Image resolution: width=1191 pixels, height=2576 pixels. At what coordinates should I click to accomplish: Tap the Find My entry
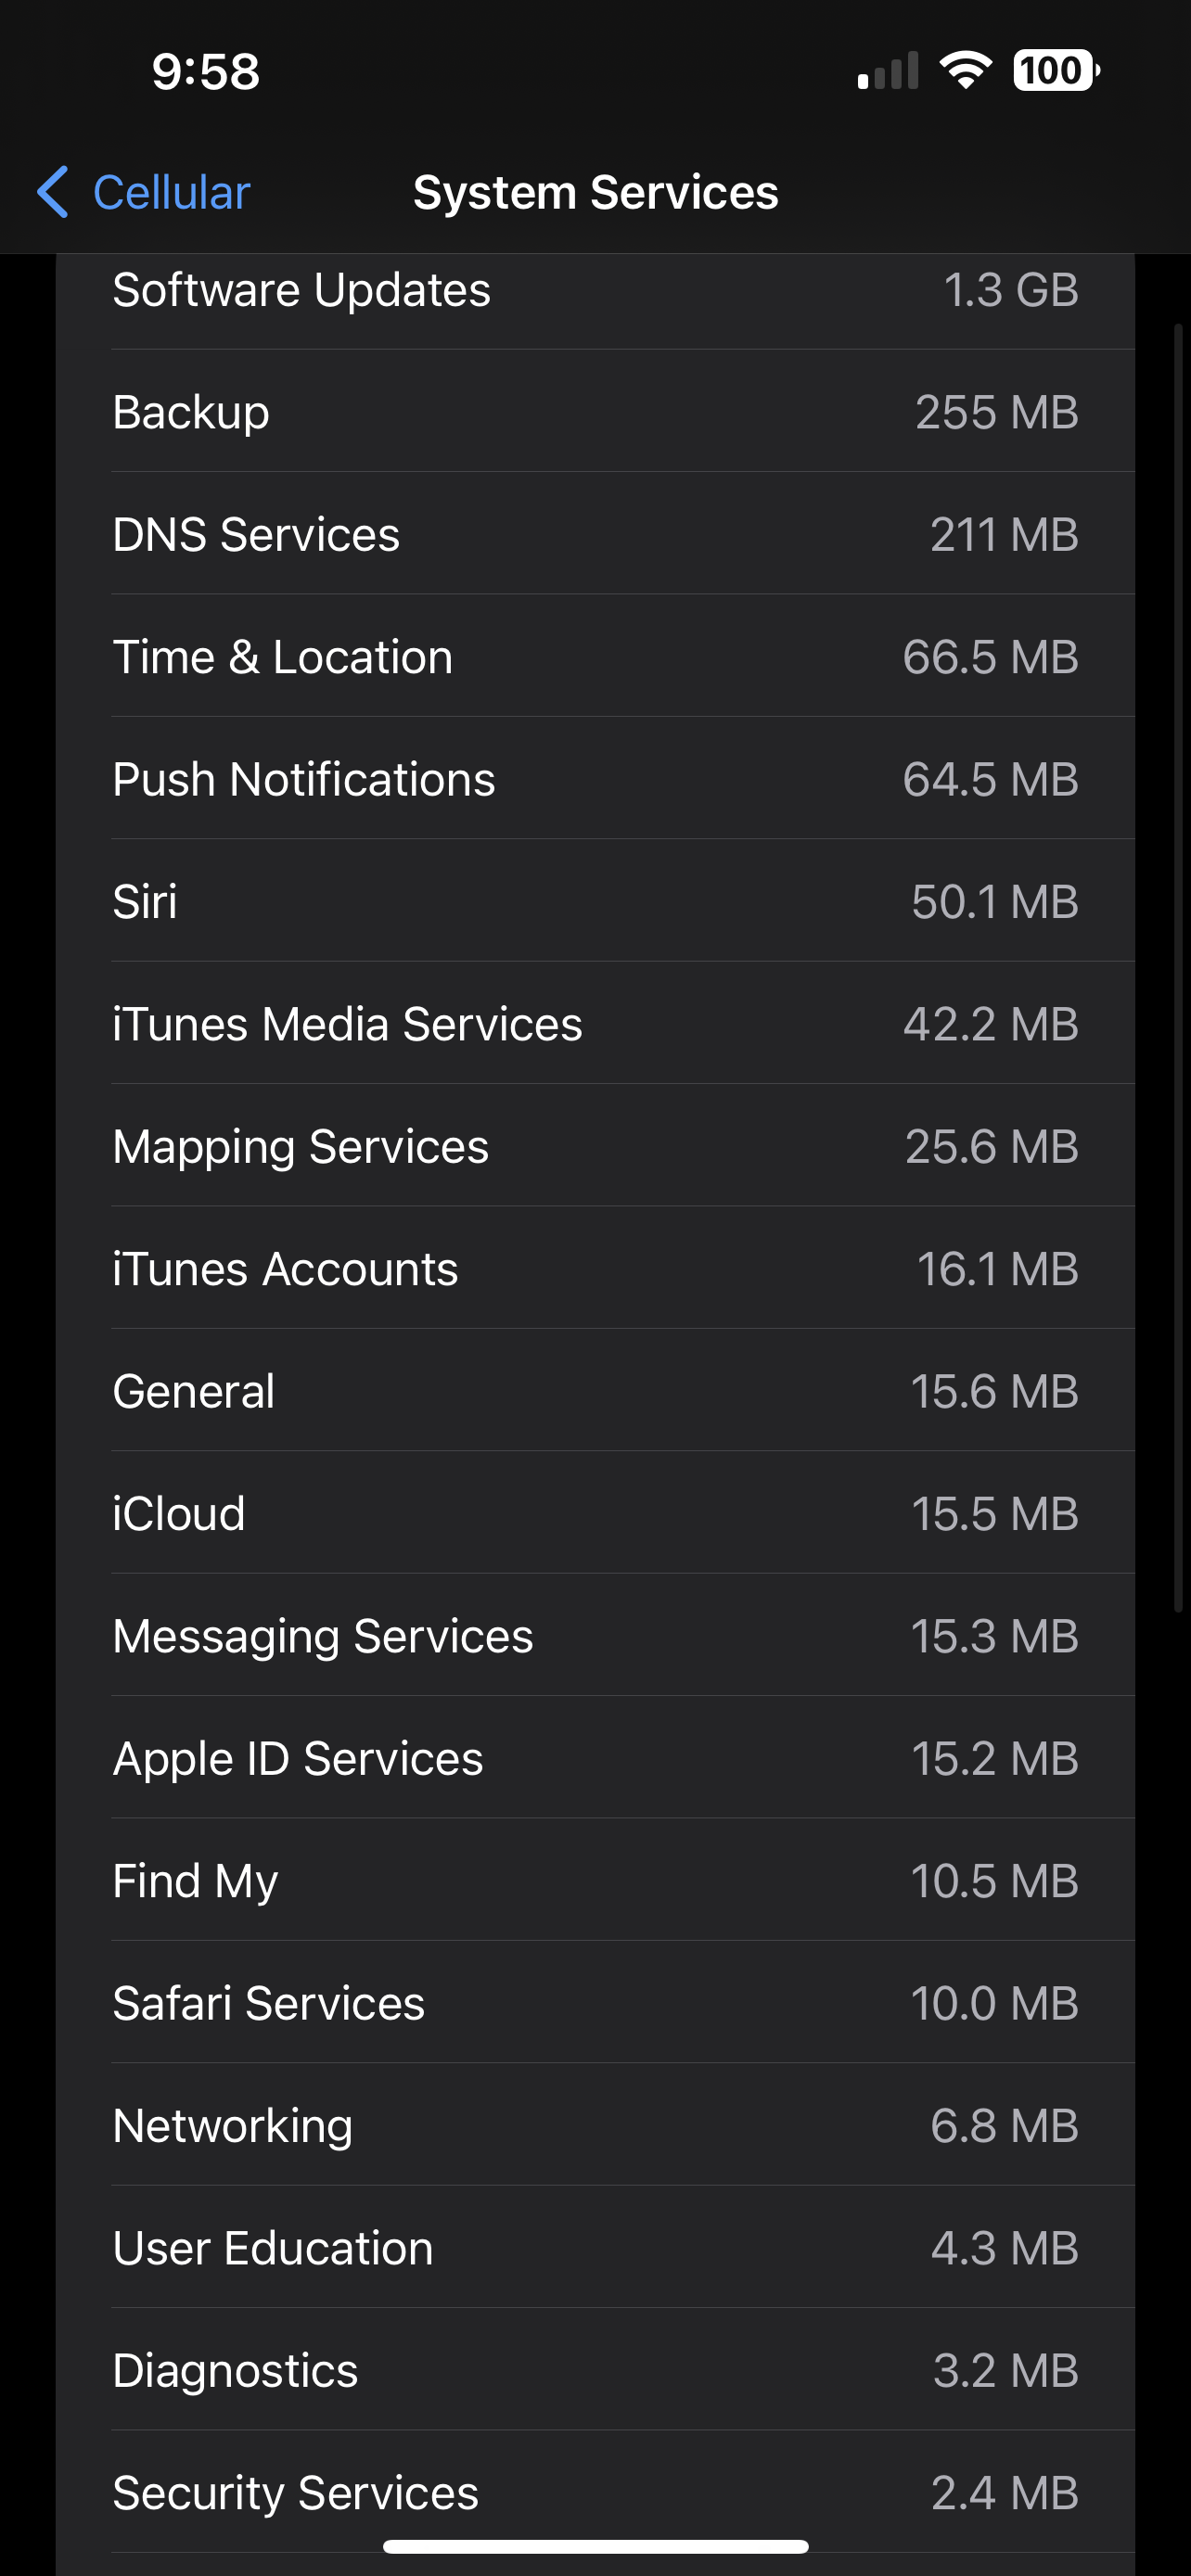[595, 1880]
